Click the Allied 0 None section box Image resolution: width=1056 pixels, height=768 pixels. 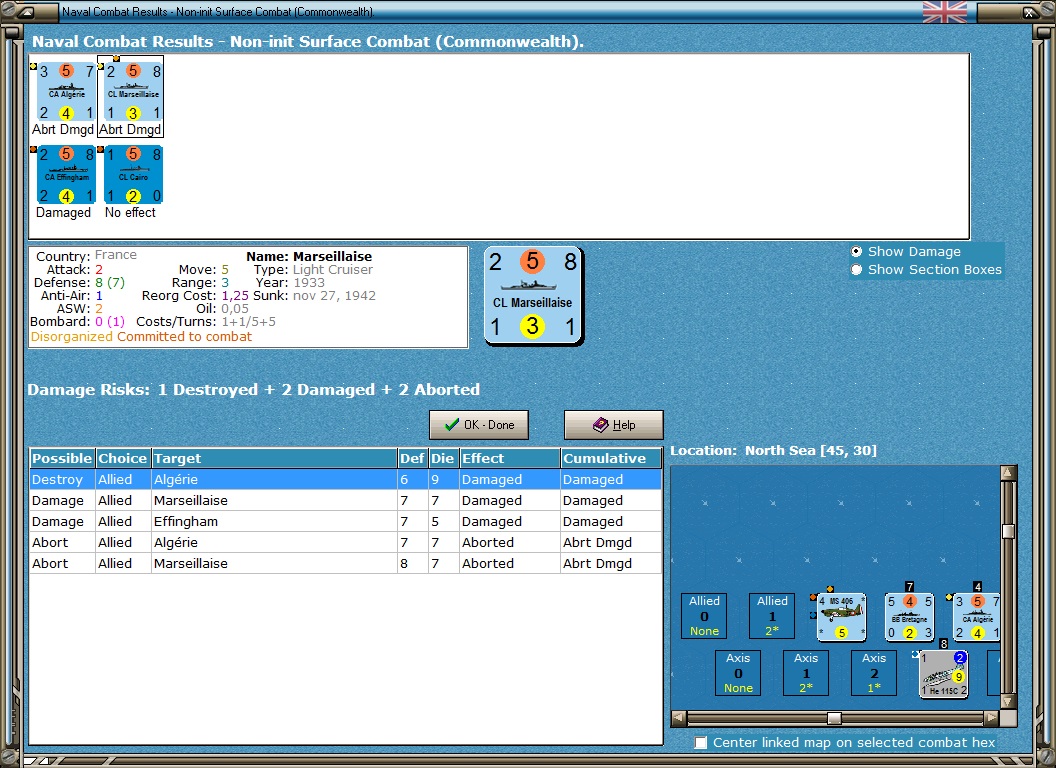click(x=704, y=616)
